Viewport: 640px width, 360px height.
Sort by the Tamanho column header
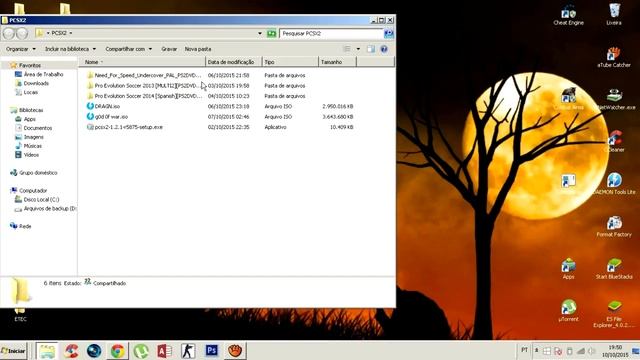click(x=337, y=62)
